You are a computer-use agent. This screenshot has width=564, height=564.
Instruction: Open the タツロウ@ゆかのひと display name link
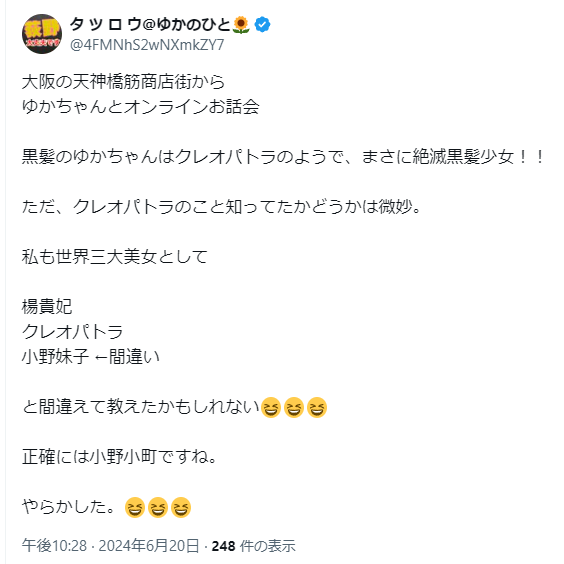click(150, 25)
